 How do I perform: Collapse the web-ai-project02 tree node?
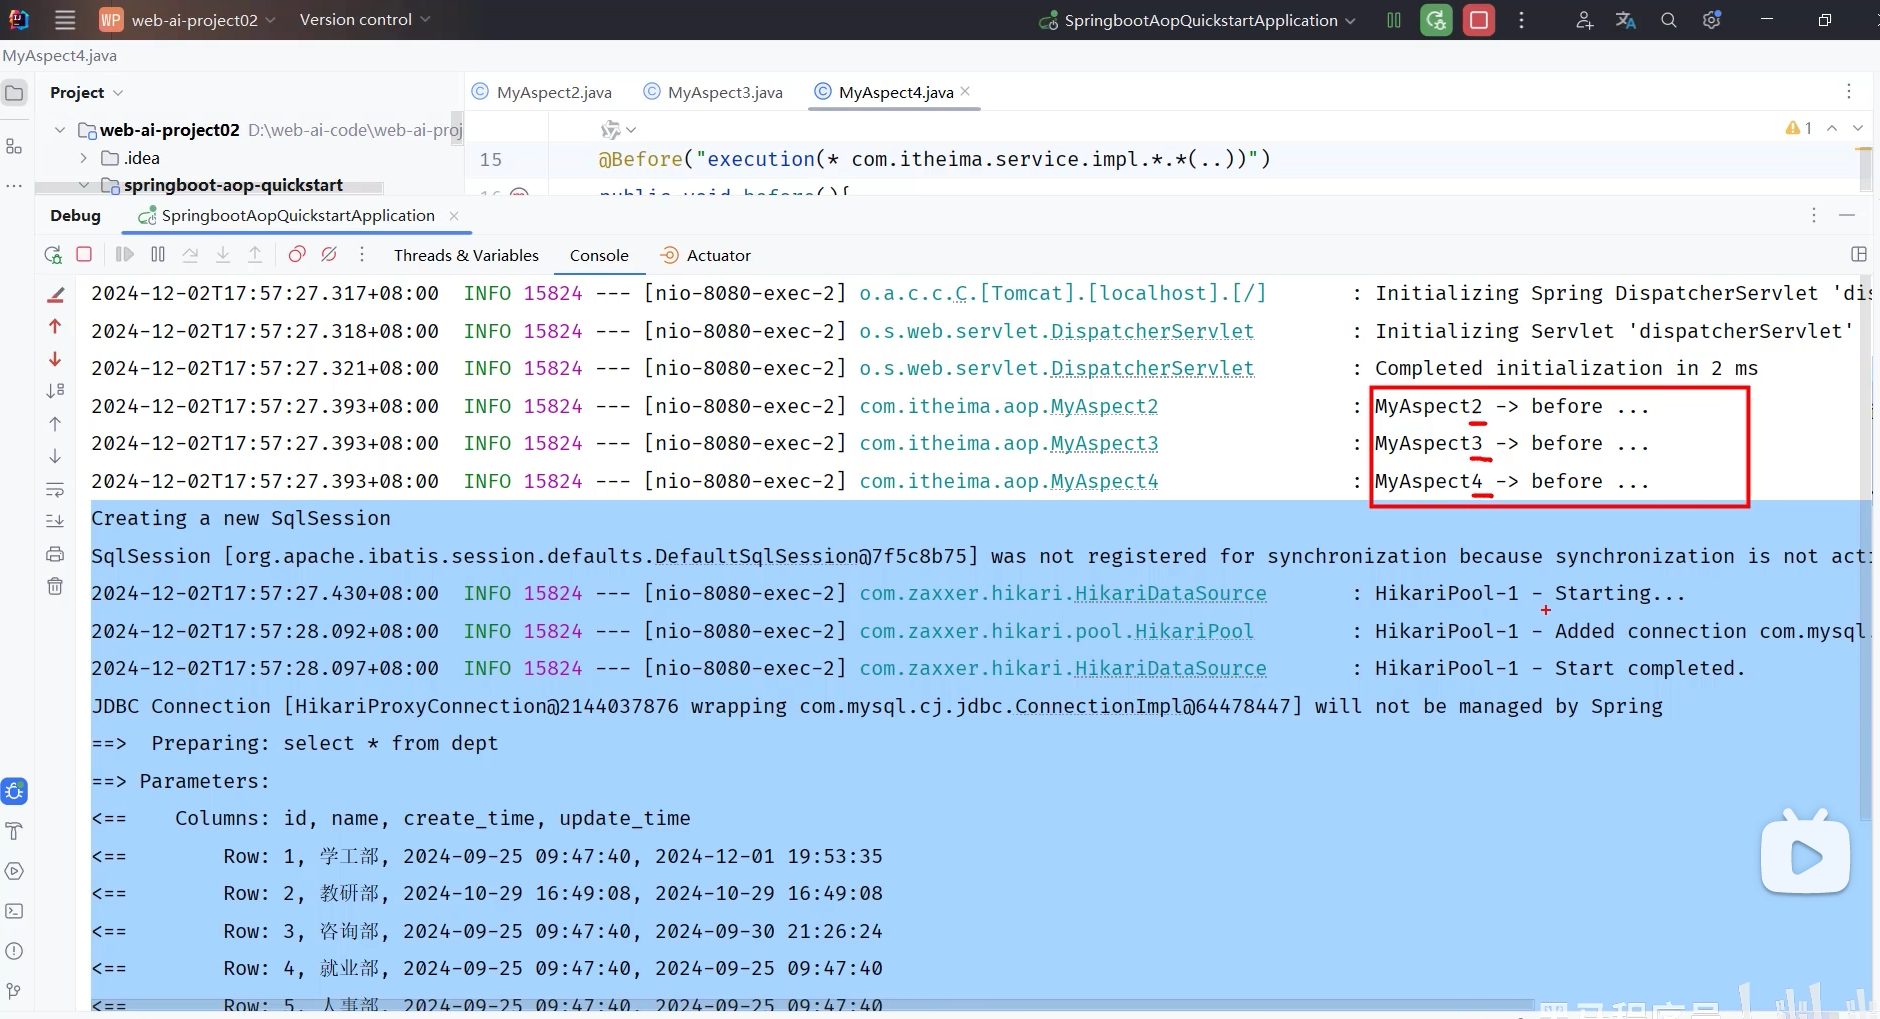pyautogui.click(x=60, y=130)
